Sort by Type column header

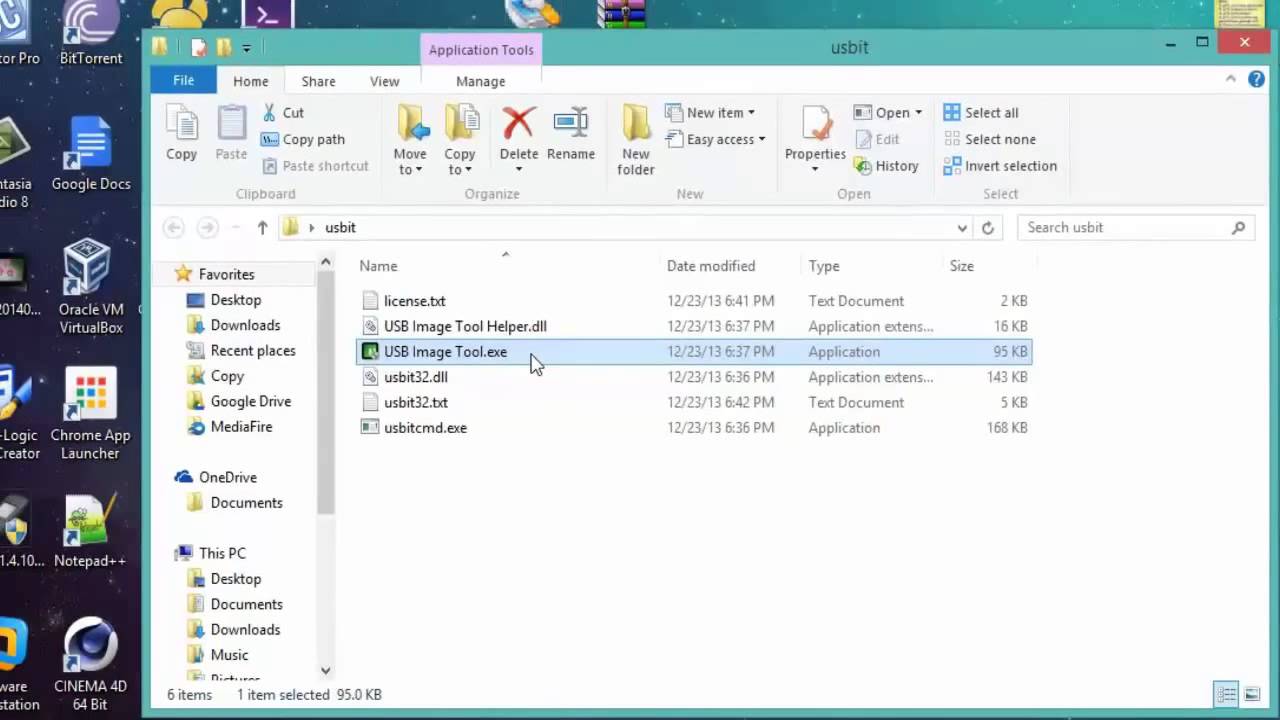pos(824,266)
